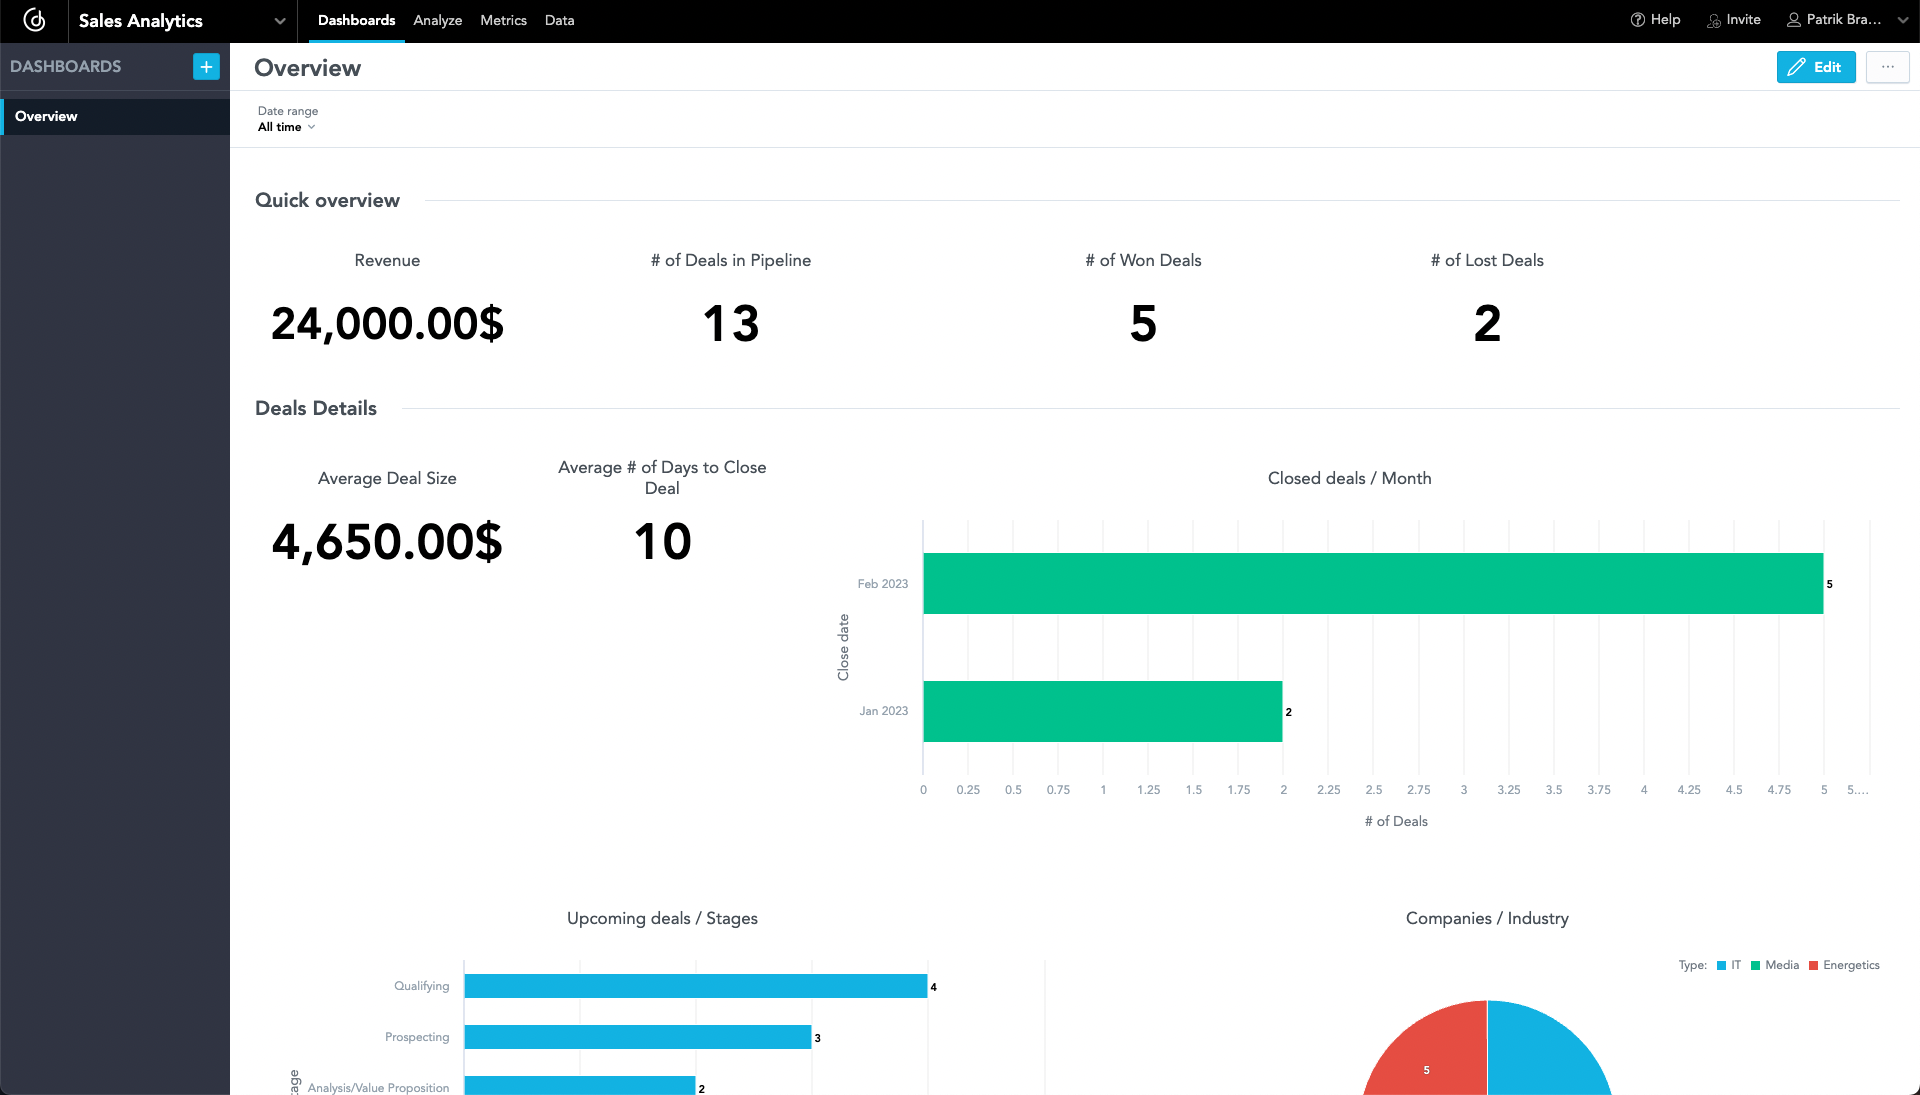1920x1095 pixels.
Task: Switch to the Analyze tab
Action: (x=437, y=20)
